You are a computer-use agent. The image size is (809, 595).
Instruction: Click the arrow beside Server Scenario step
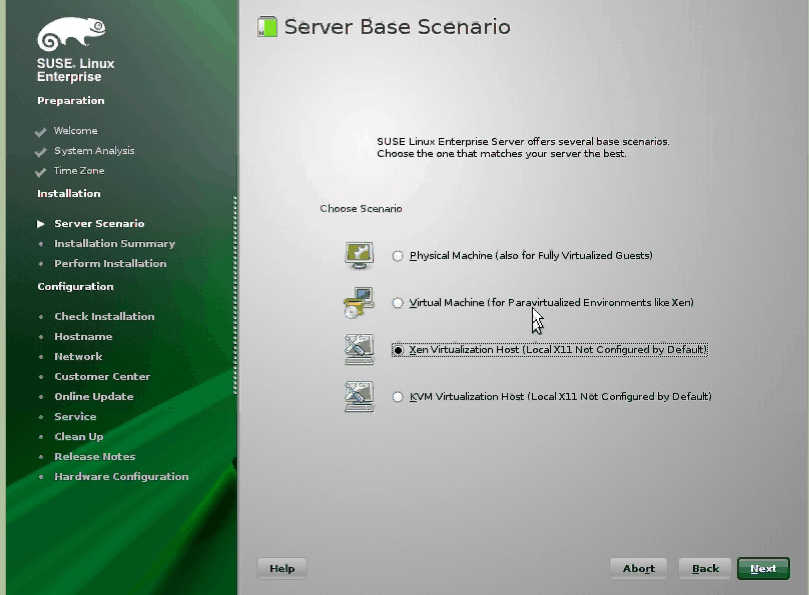tap(41, 223)
